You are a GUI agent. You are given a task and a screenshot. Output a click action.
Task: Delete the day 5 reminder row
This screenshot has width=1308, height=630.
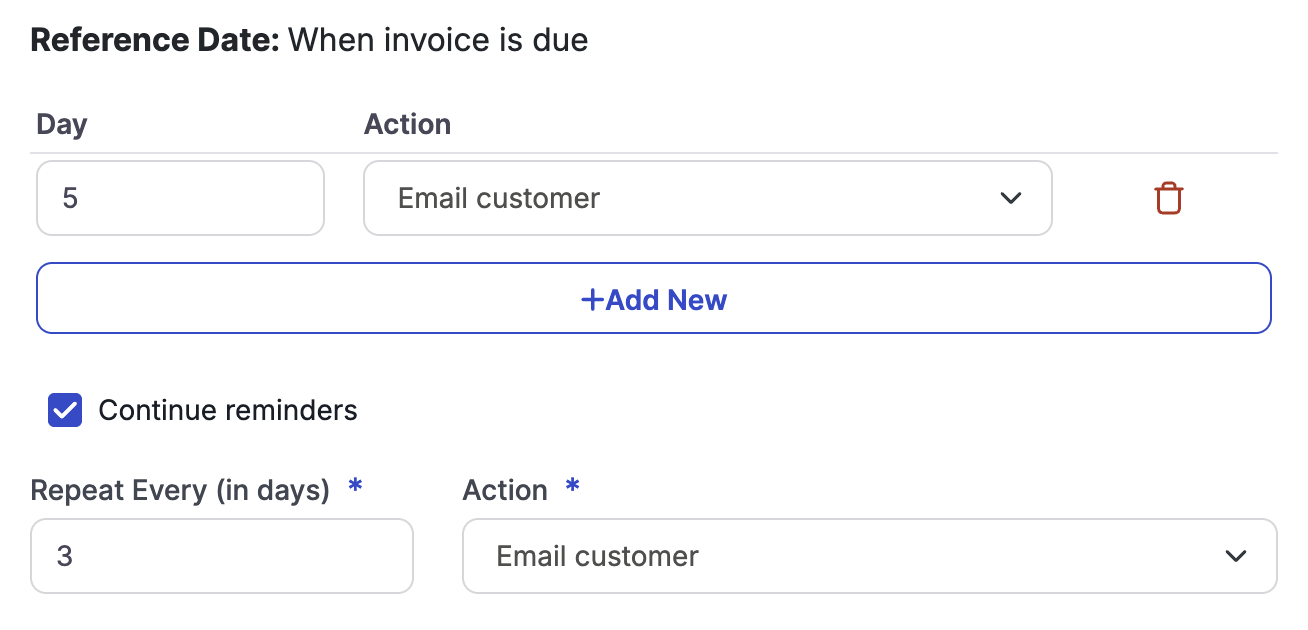pos(1168,198)
